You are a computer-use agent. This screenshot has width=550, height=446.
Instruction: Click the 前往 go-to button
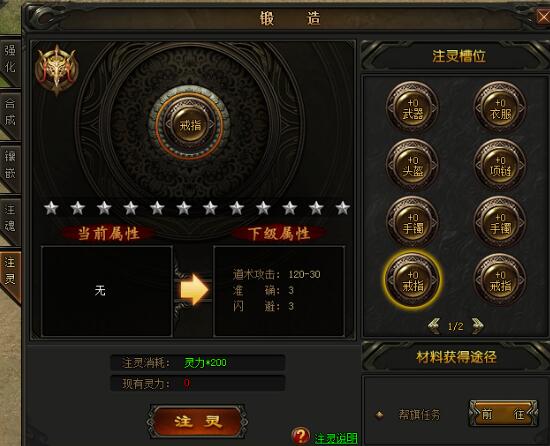(503, 414)
